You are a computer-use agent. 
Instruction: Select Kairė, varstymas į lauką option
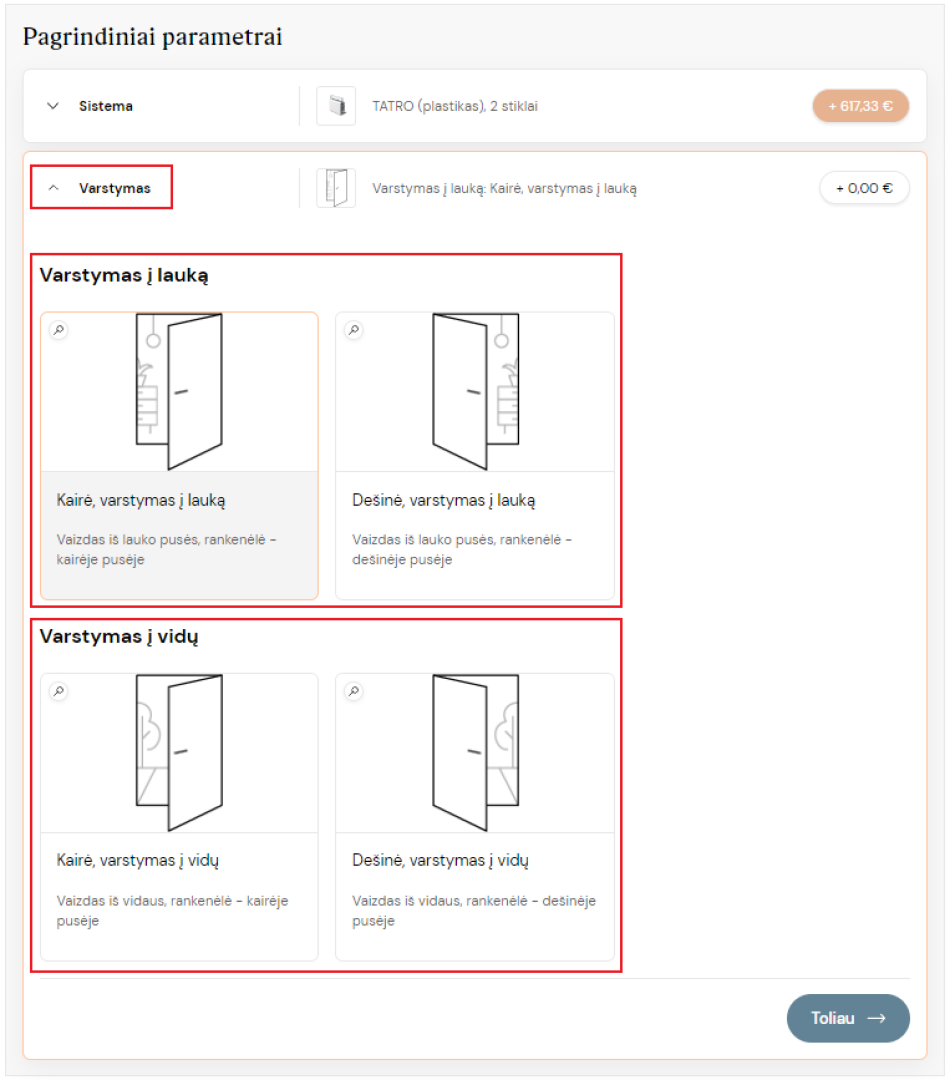pyautogui.click(x=179, y=456)
